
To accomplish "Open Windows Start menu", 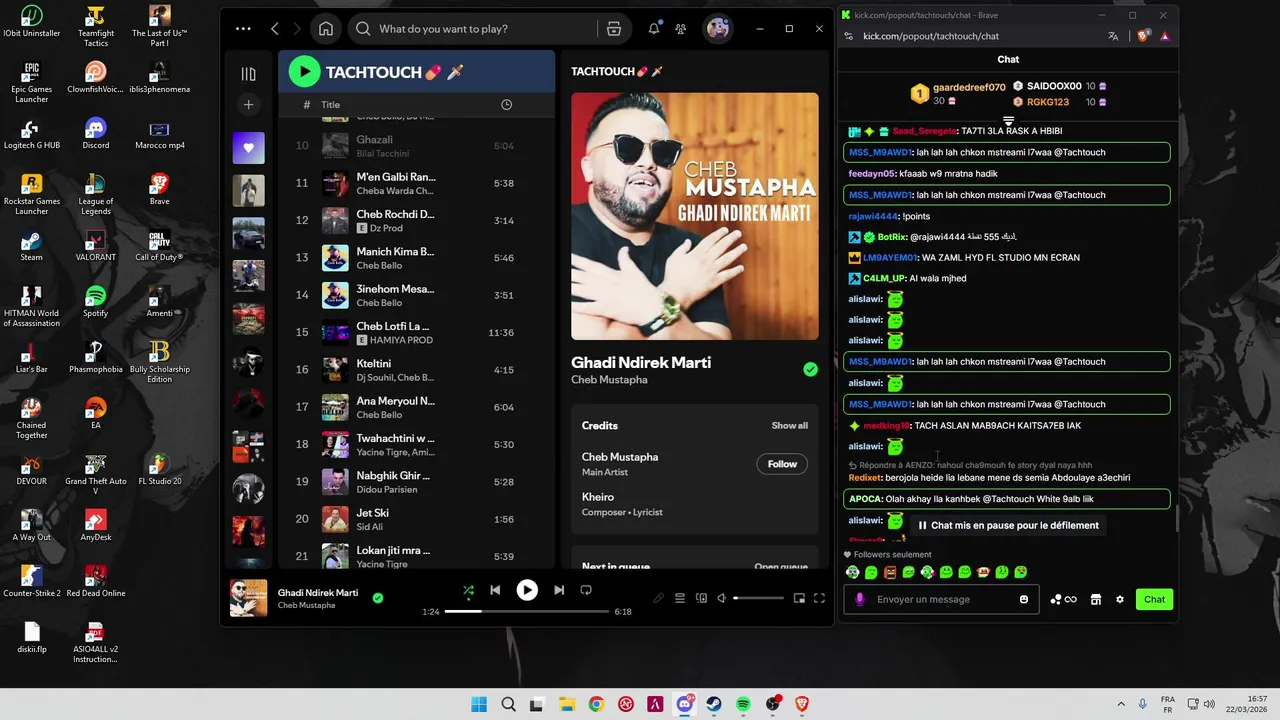I will 479,704.
